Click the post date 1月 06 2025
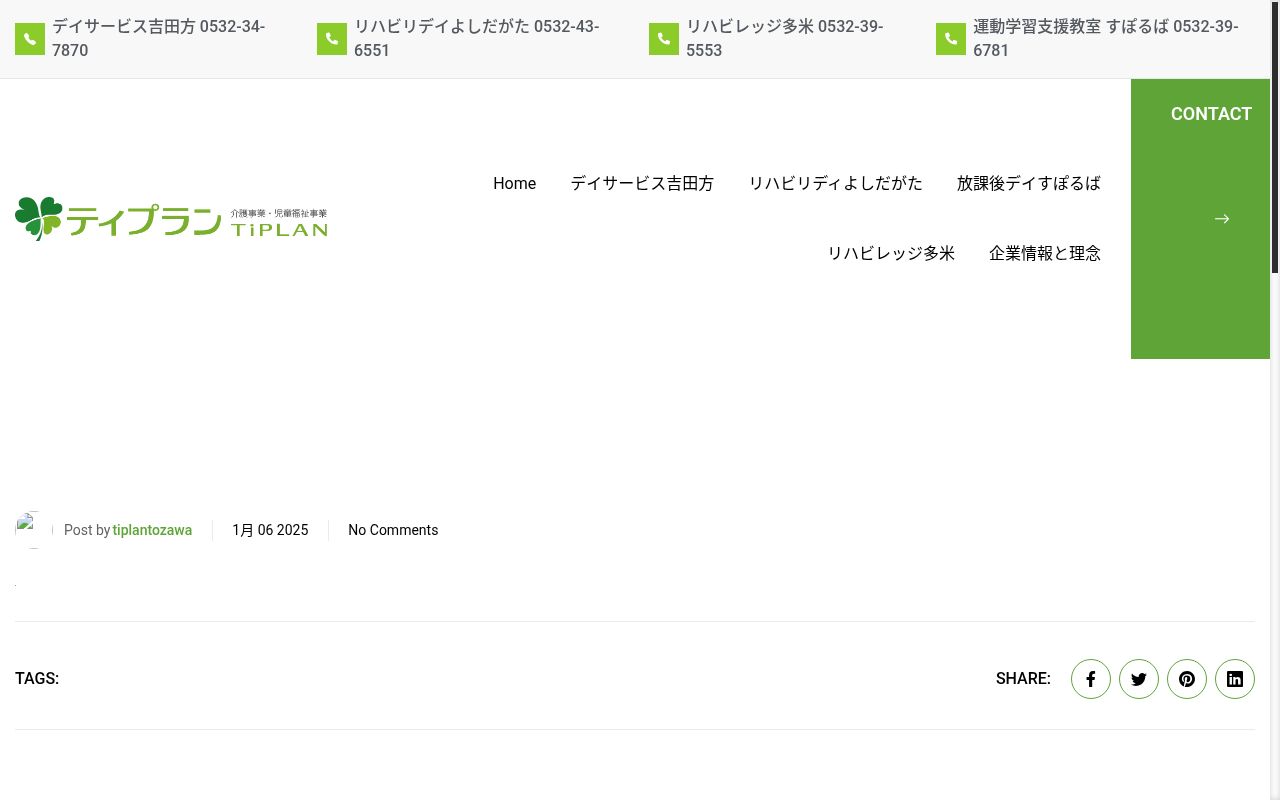This screenshot has height=800, width=1280. click(270, 530)
